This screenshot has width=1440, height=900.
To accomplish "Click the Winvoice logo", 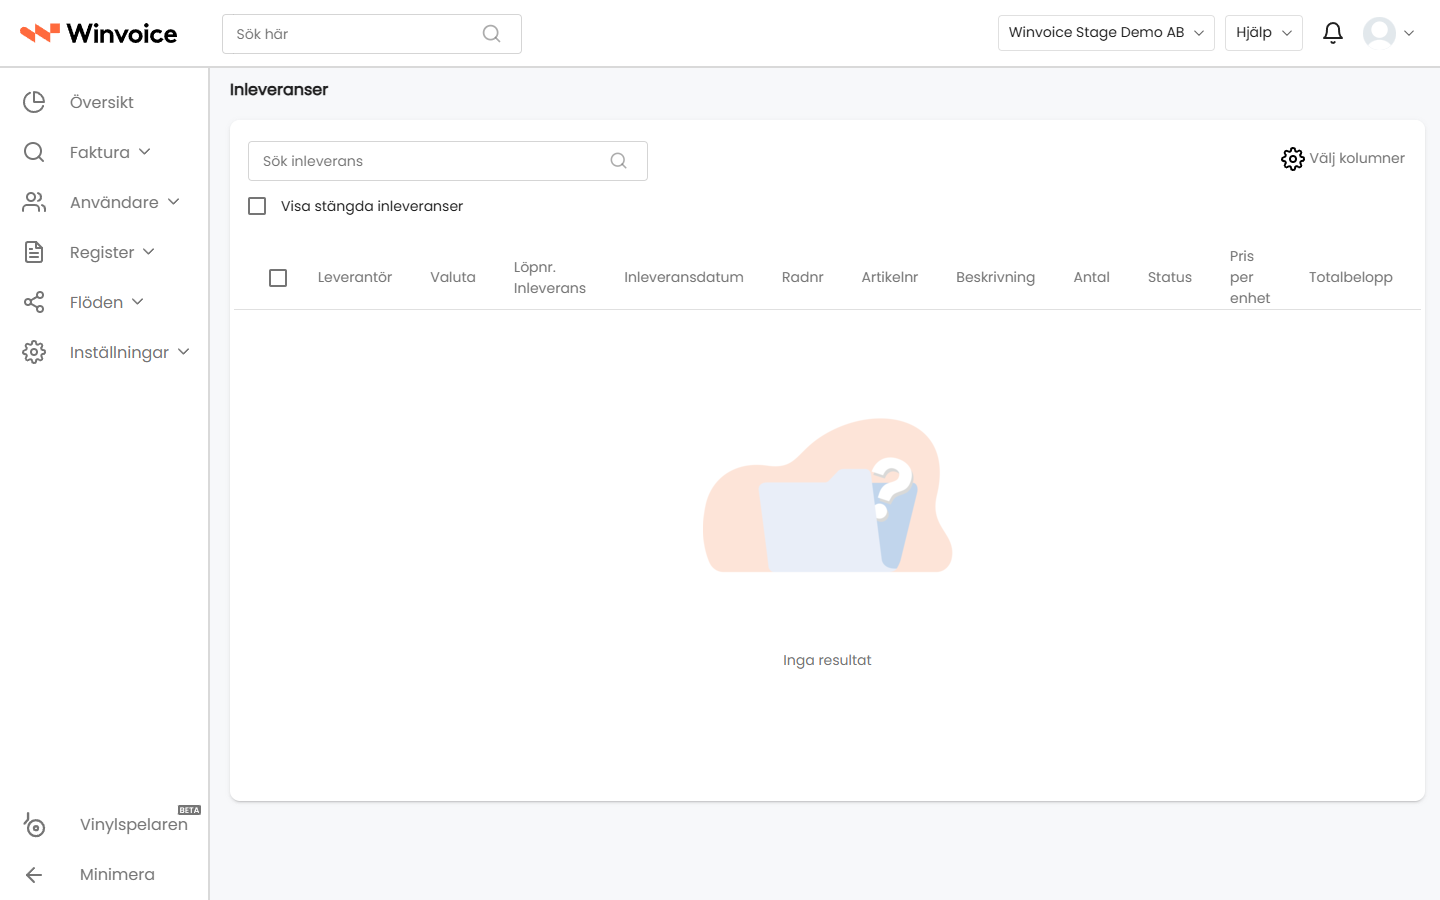I will pos(98,33).
